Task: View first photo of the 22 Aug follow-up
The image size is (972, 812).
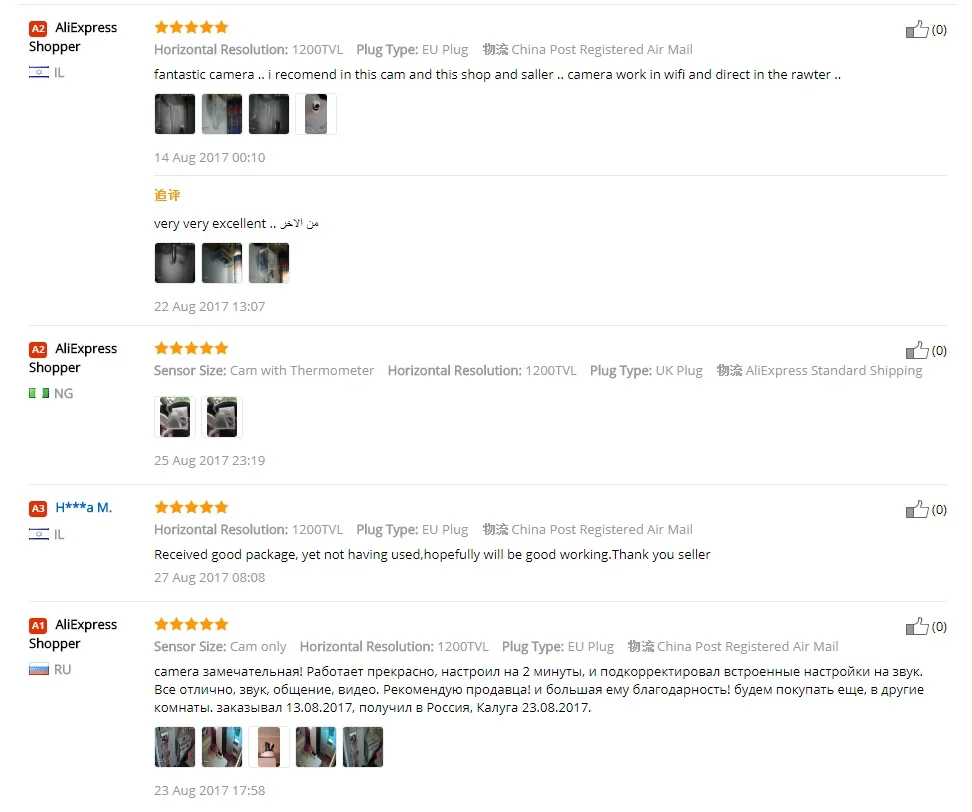Action: (x=175, y=263)
